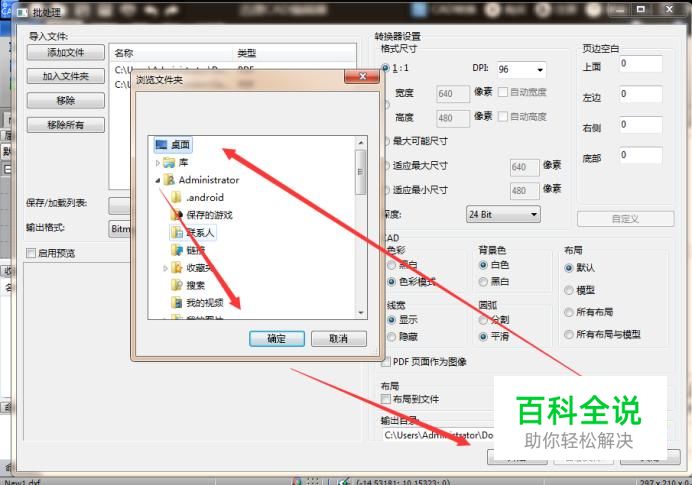The height and width of the screenshot is (485, 692).
Task: Click 移除 button
Action: (x=66, y=101)
